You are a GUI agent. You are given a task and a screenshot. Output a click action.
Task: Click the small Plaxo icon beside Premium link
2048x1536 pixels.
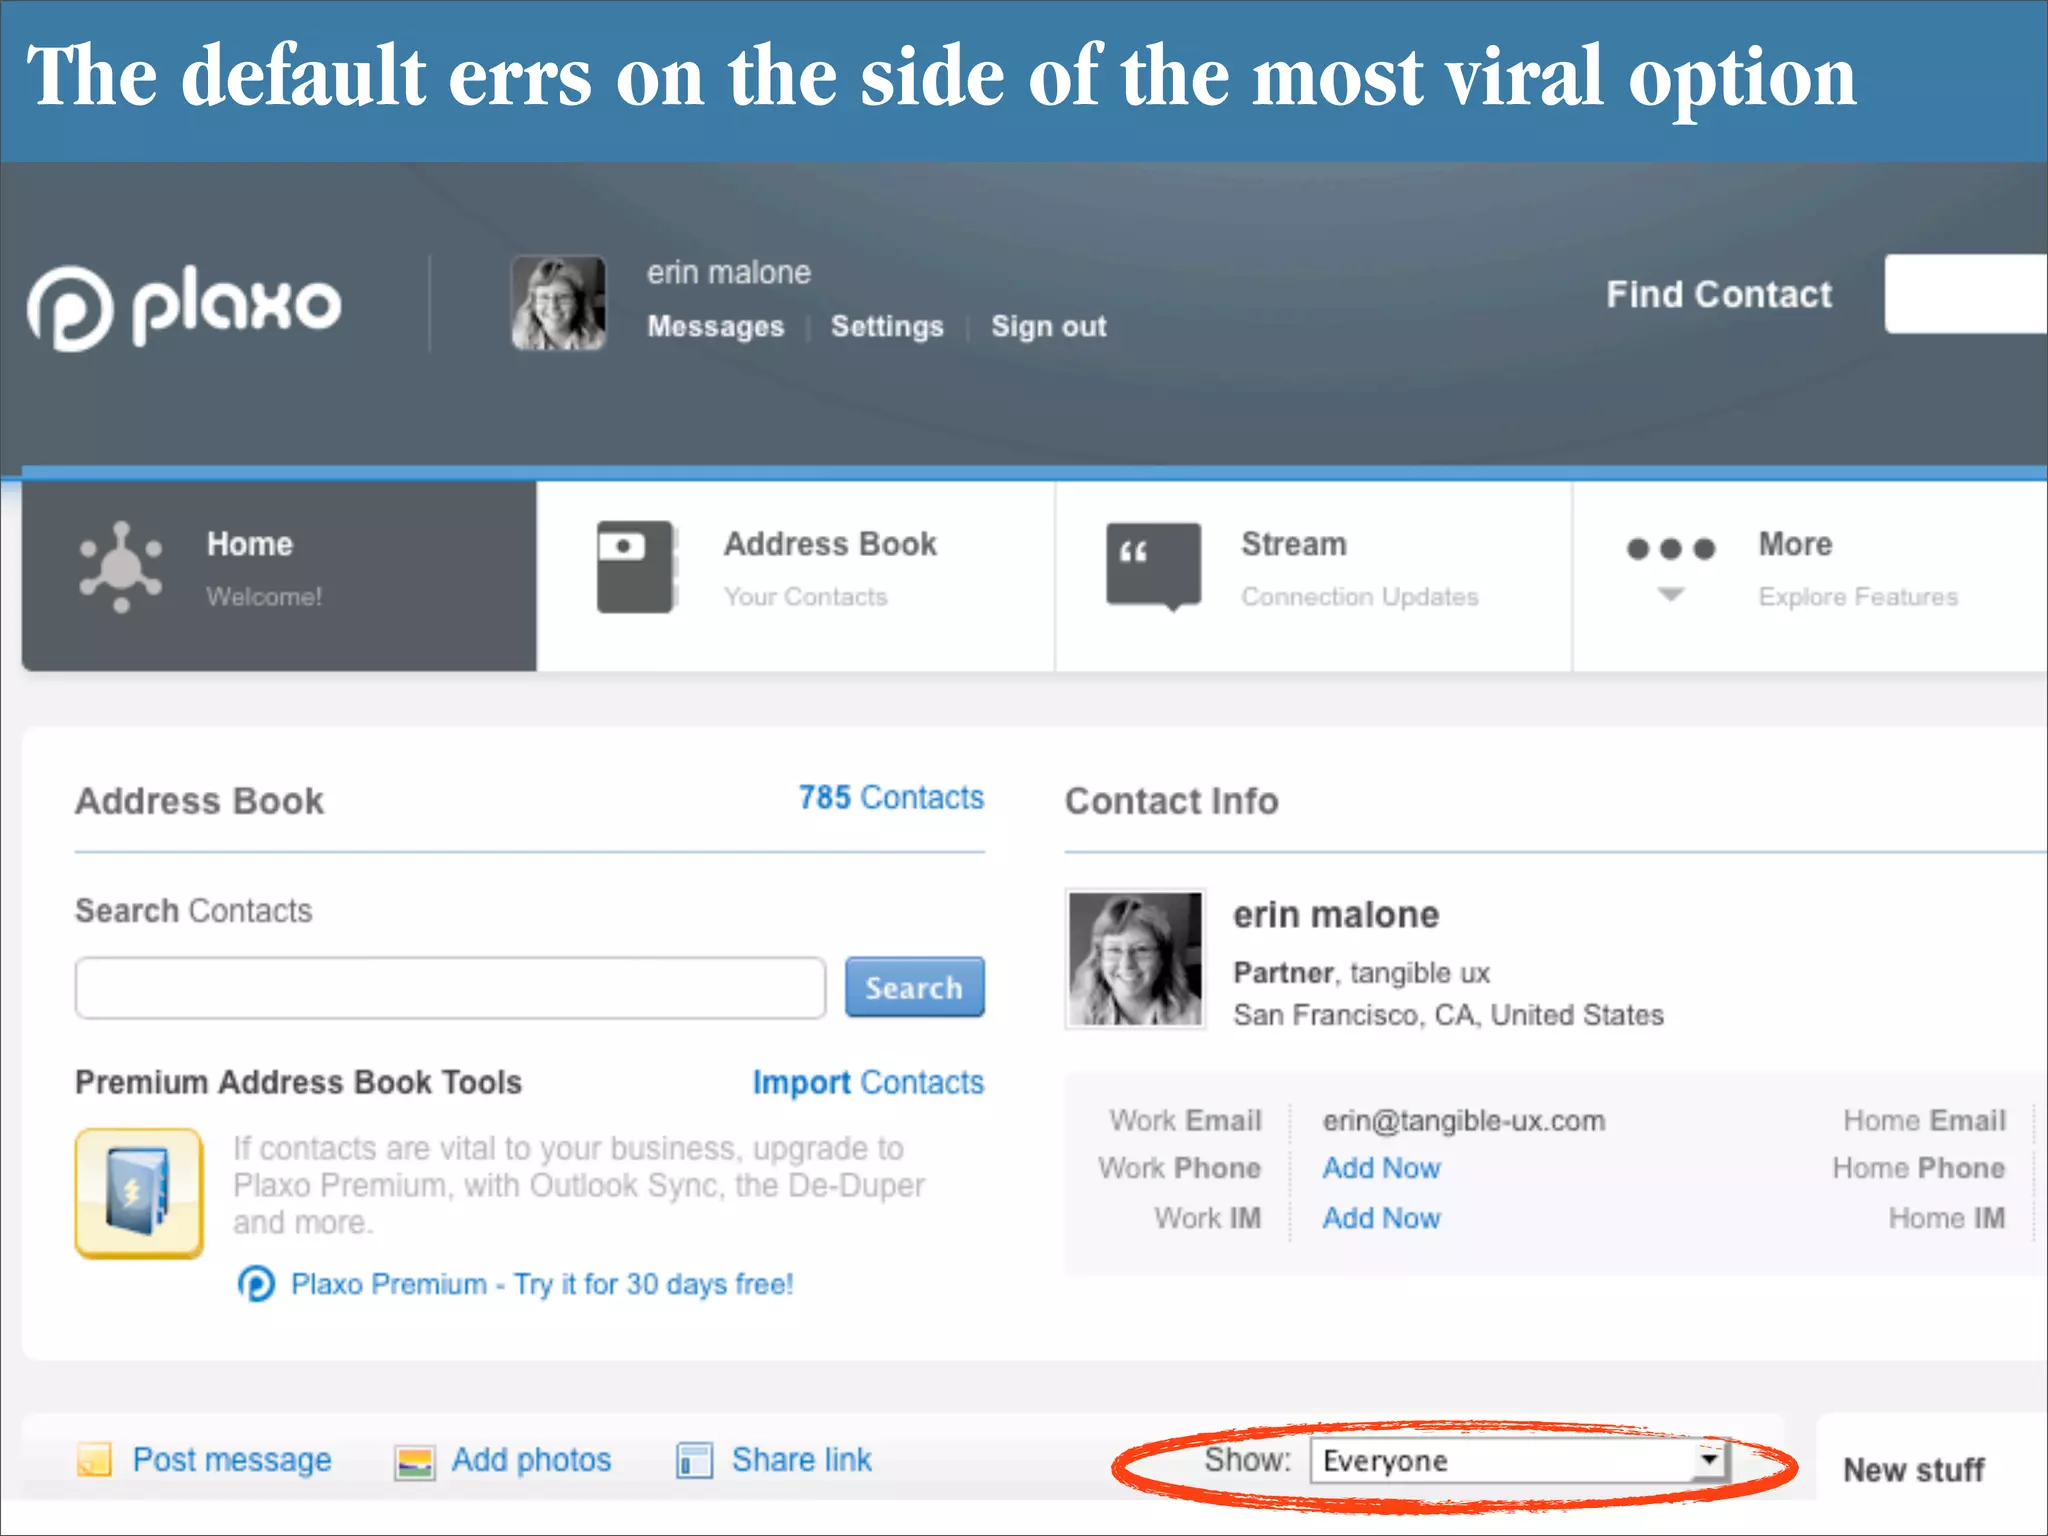(256, 1284)
